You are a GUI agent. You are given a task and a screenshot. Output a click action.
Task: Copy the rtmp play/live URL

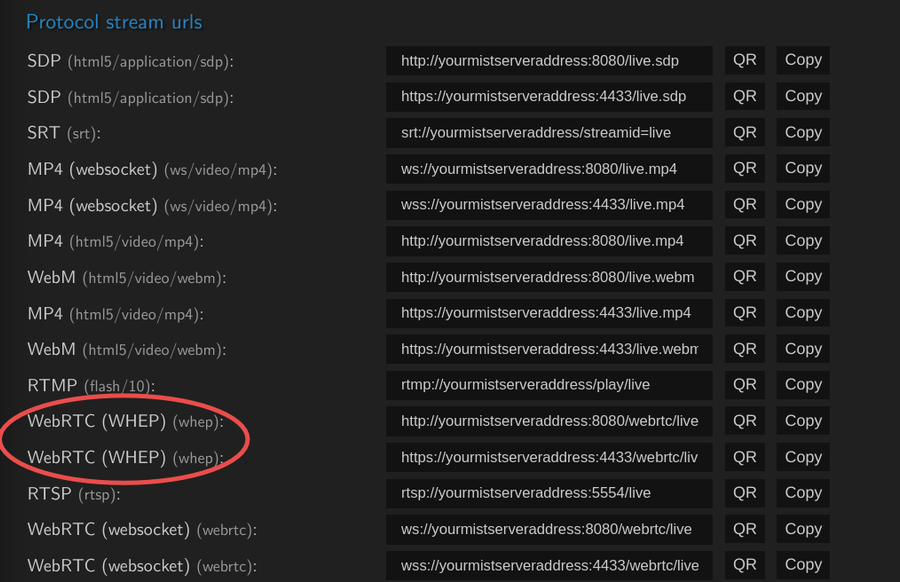tap(803, 385)
